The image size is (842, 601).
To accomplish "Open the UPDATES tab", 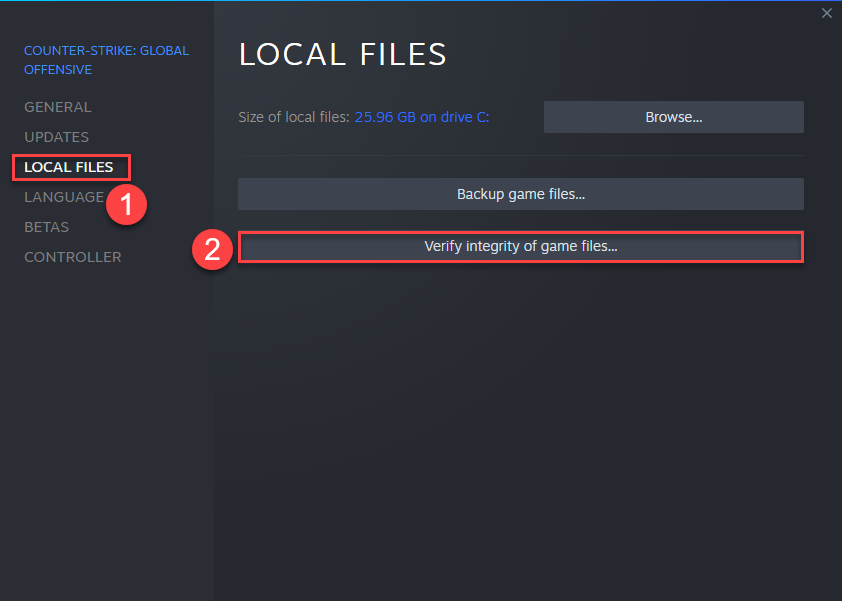I will pyautogui.click(x=57, y=137).
